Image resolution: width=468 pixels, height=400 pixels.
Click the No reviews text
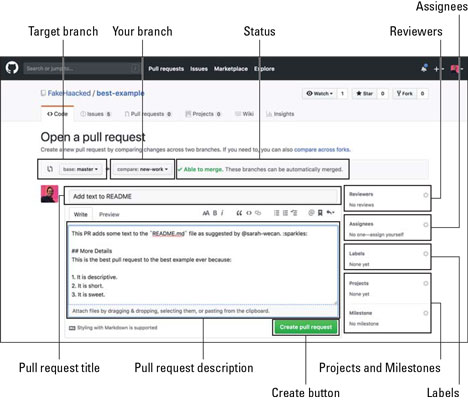coord(361,205)
